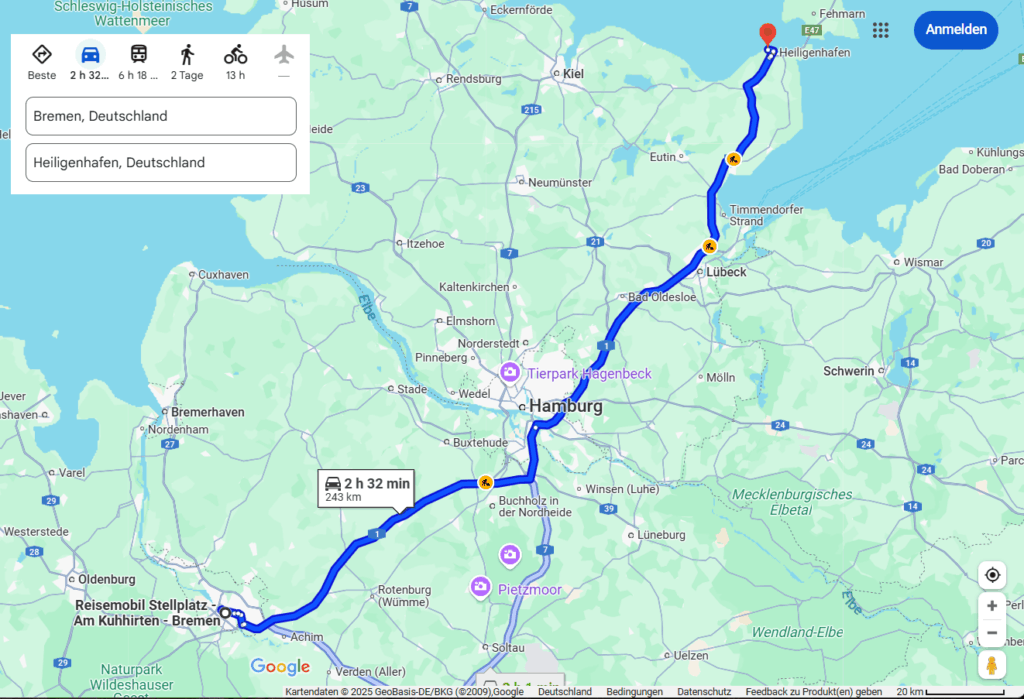Click the Anmelden sign-in button
The width and height of the screenshot is (1024, 699).
pos(955,29)
